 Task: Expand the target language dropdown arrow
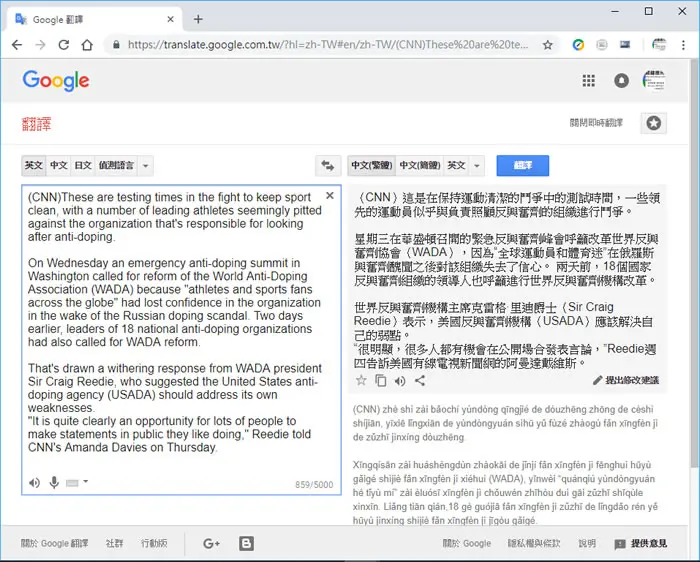[x=477, y=166]
